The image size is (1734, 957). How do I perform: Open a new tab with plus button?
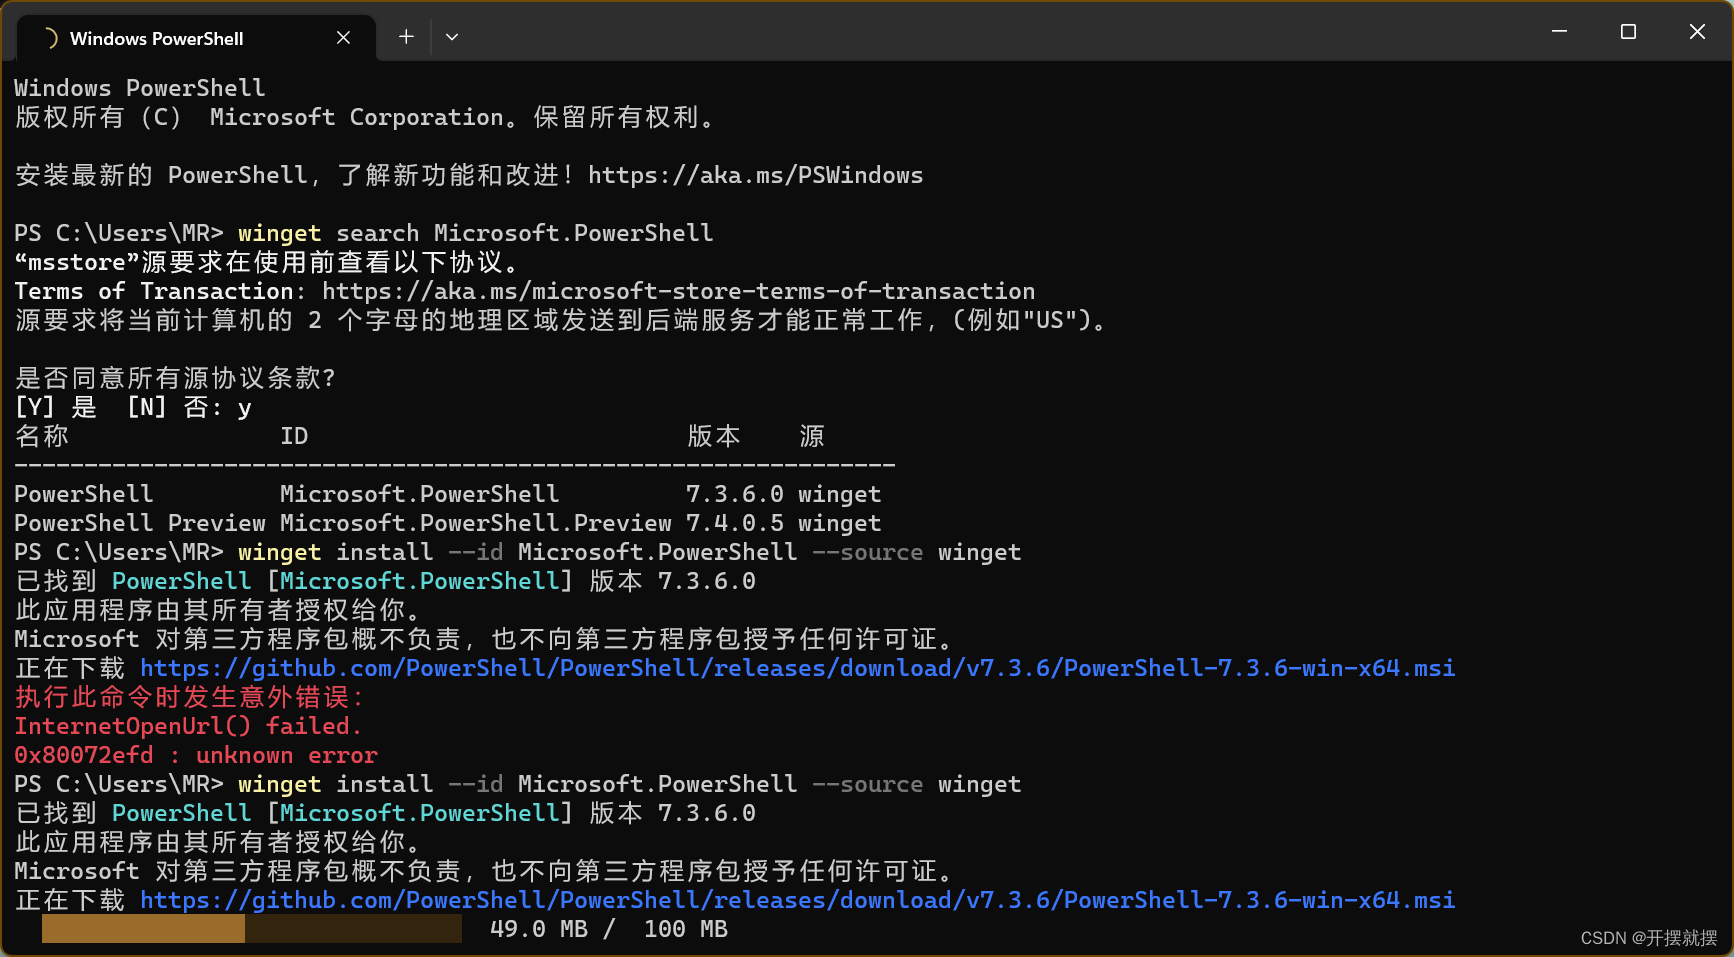(x=406, y=37)
